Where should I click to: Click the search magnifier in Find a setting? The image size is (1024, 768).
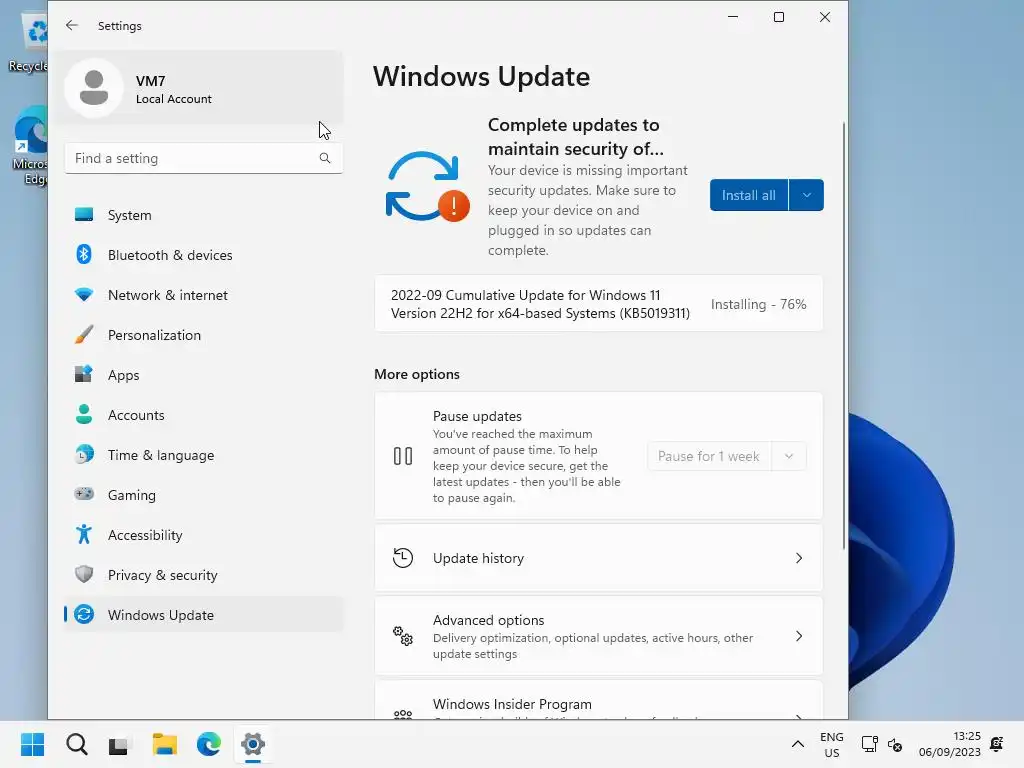325,158
